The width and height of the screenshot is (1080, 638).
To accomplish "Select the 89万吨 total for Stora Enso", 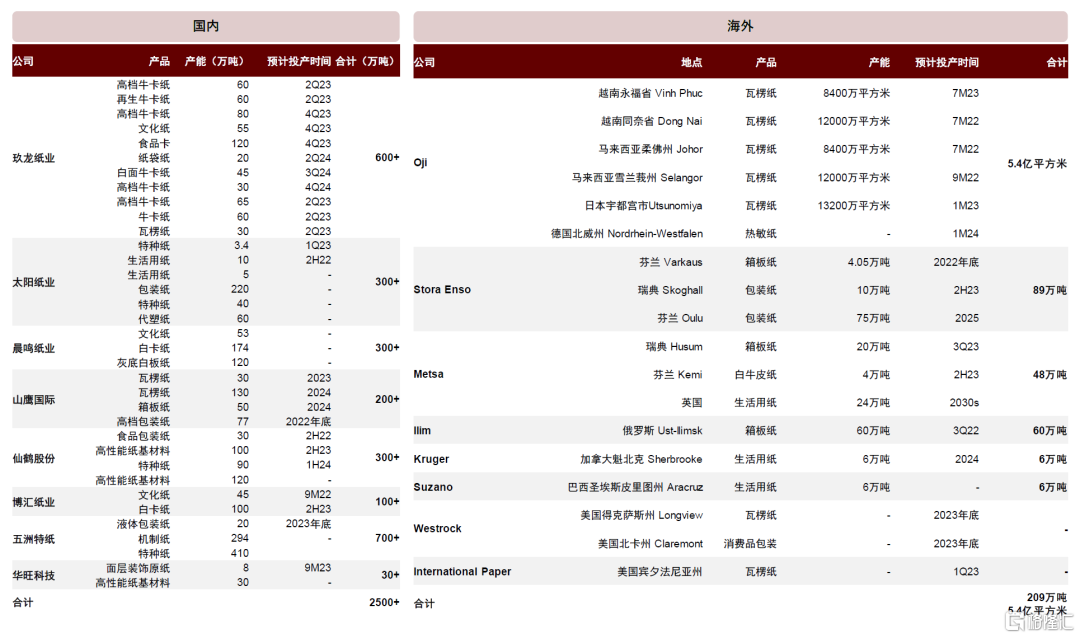I will point(1050,290).
